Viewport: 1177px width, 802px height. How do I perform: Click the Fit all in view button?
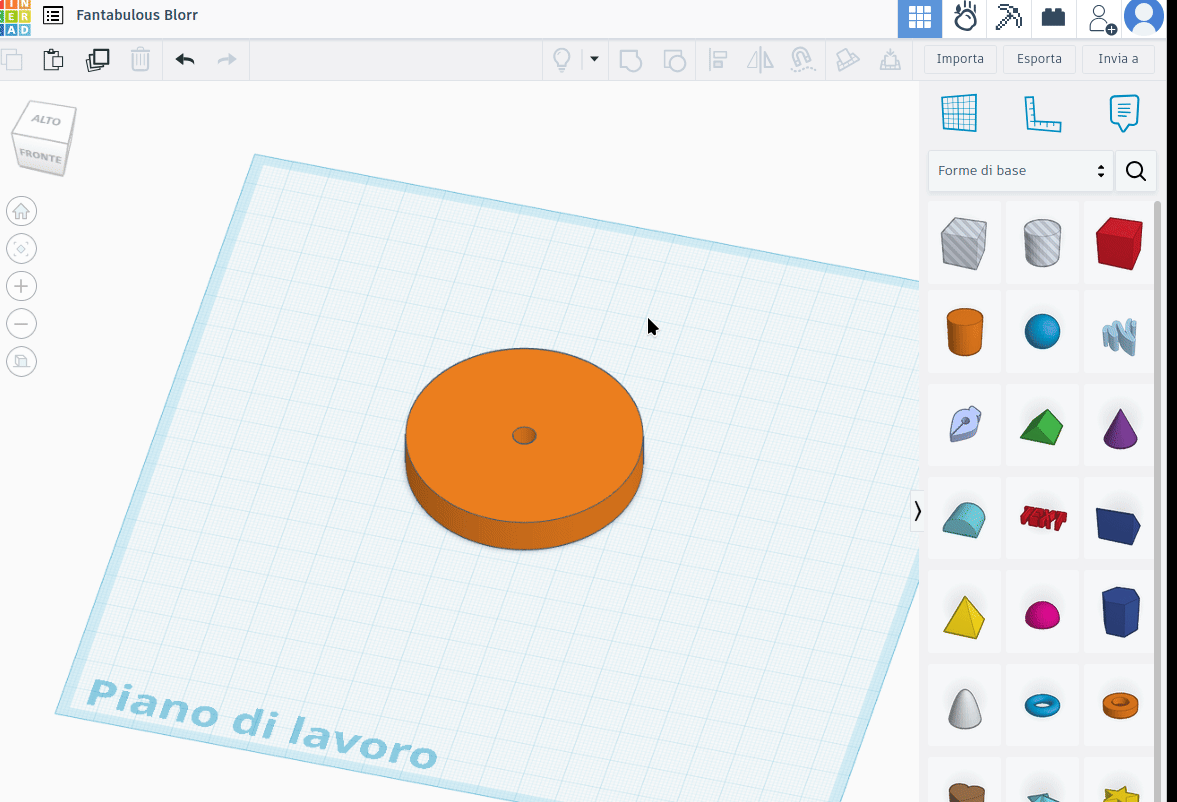[21, 249]
